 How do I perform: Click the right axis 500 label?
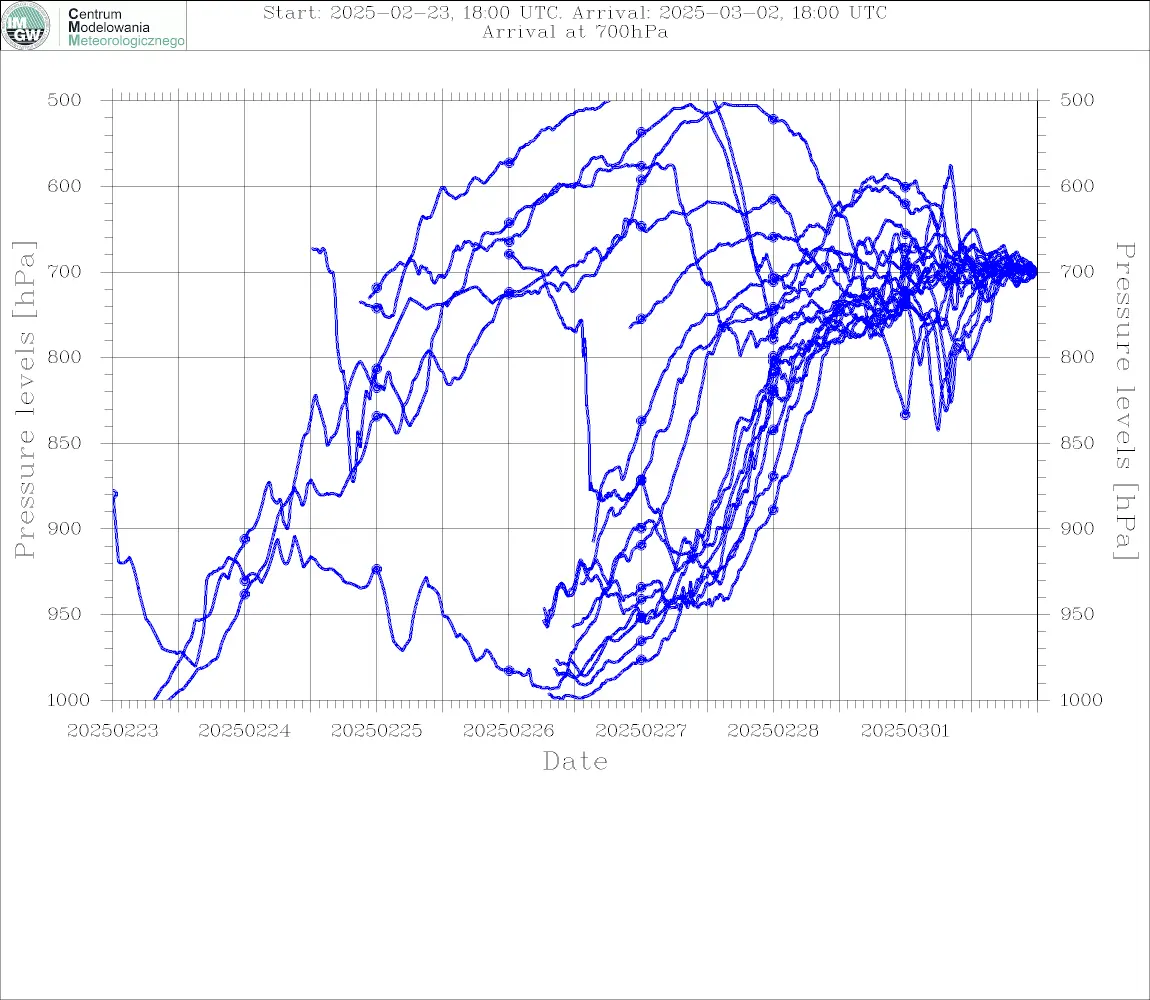point(1077,100)
